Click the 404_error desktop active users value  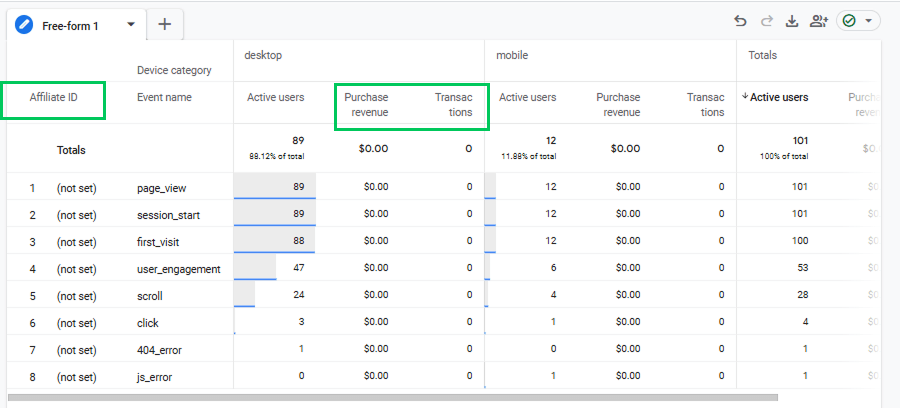pyautogui.click(x=301, y=348)
